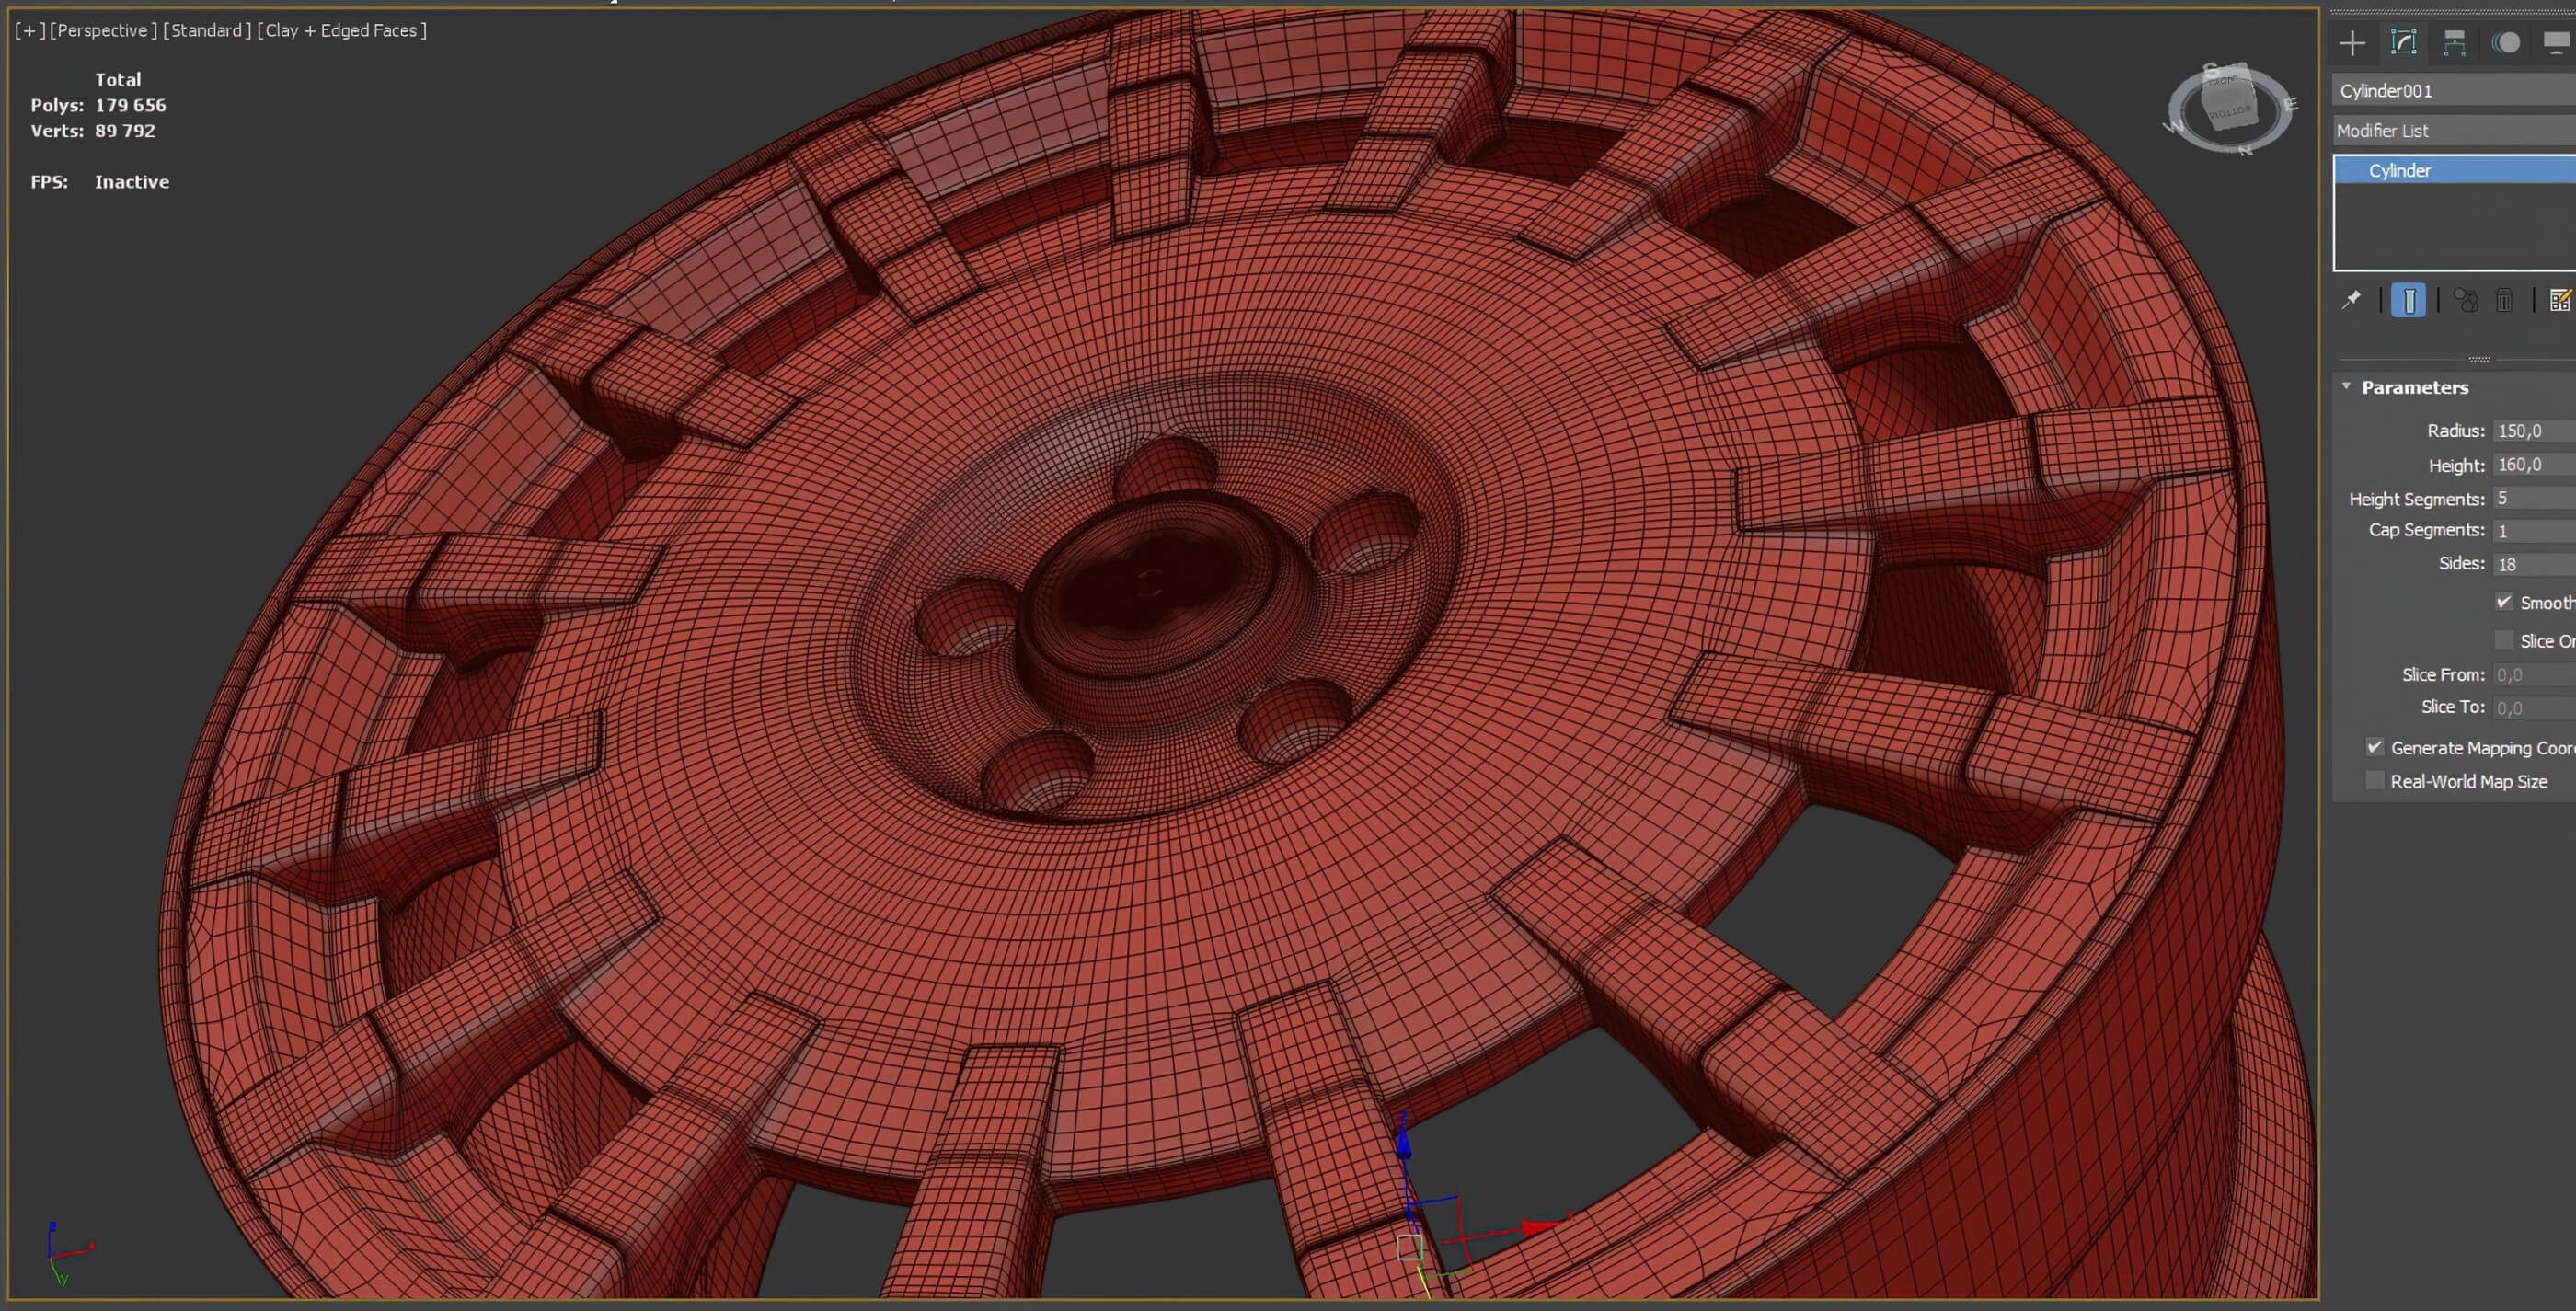
Task: Uncheck the Smooth checkbox
Action: (2504, 602)
